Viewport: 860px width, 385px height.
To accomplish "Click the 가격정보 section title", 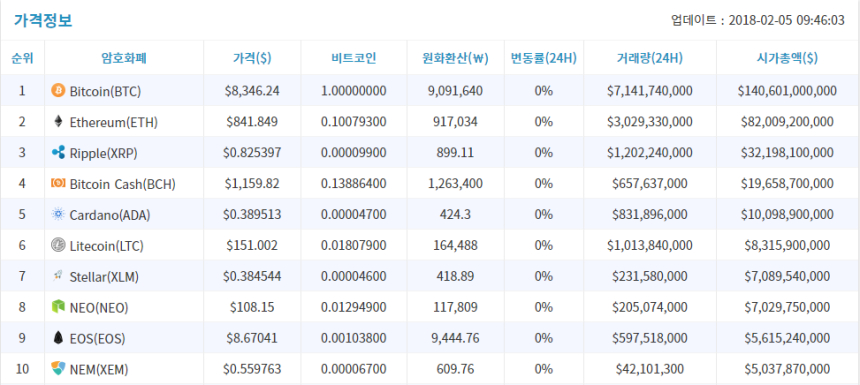I will point(43,21).
